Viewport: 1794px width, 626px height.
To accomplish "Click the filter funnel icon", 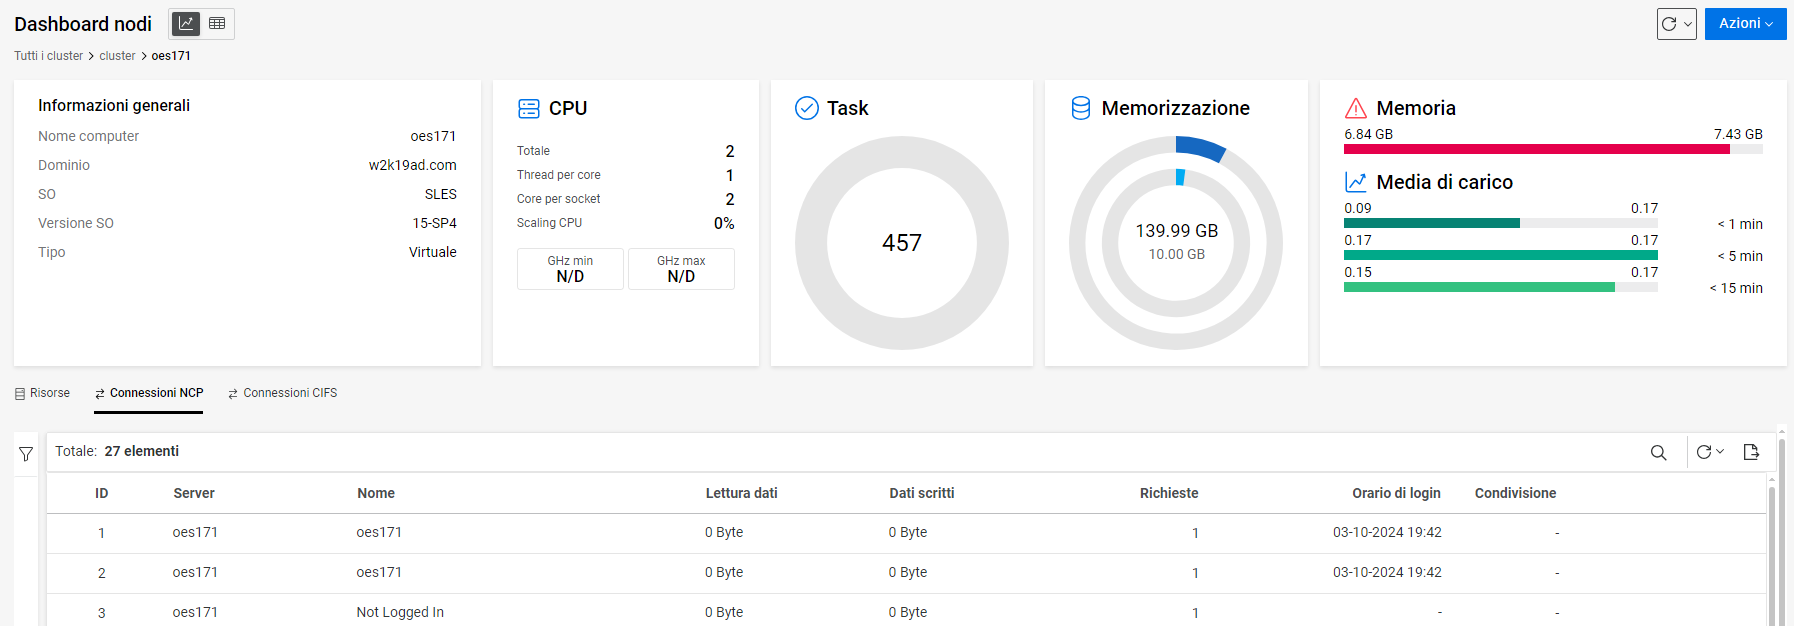I will tap(26, 454).
